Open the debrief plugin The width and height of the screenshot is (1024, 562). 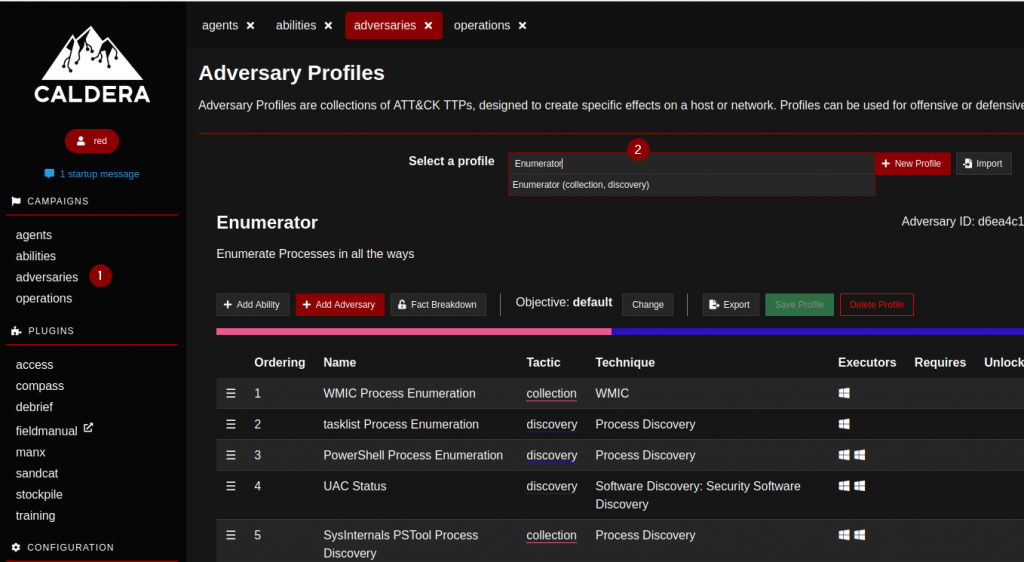[x=34, y=407]
